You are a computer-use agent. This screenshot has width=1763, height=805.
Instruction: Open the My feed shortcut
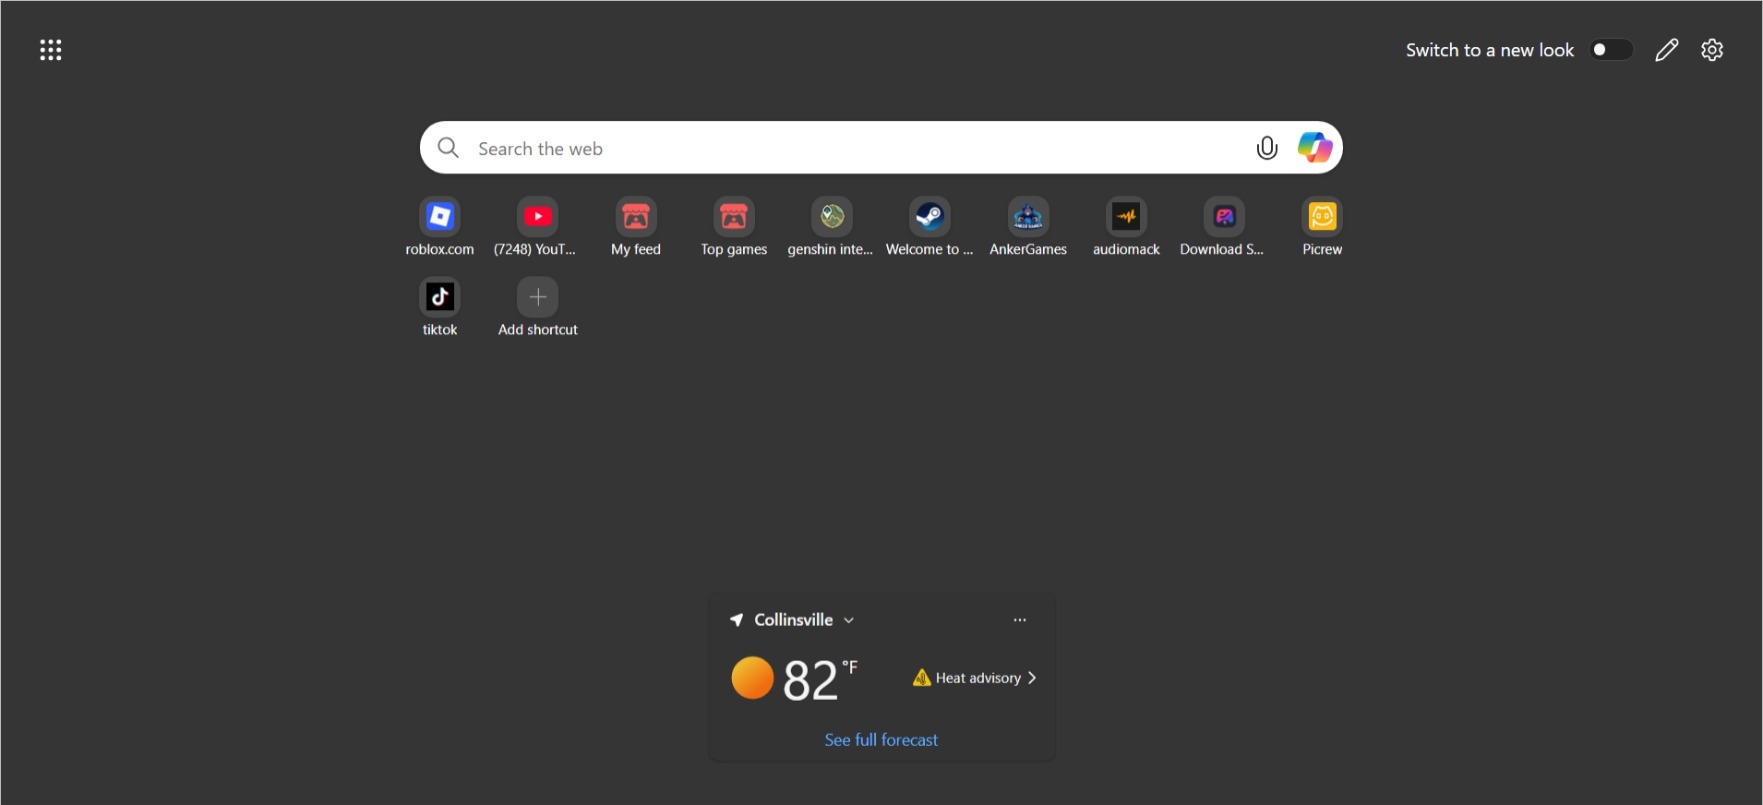click(x=636, y=227)
